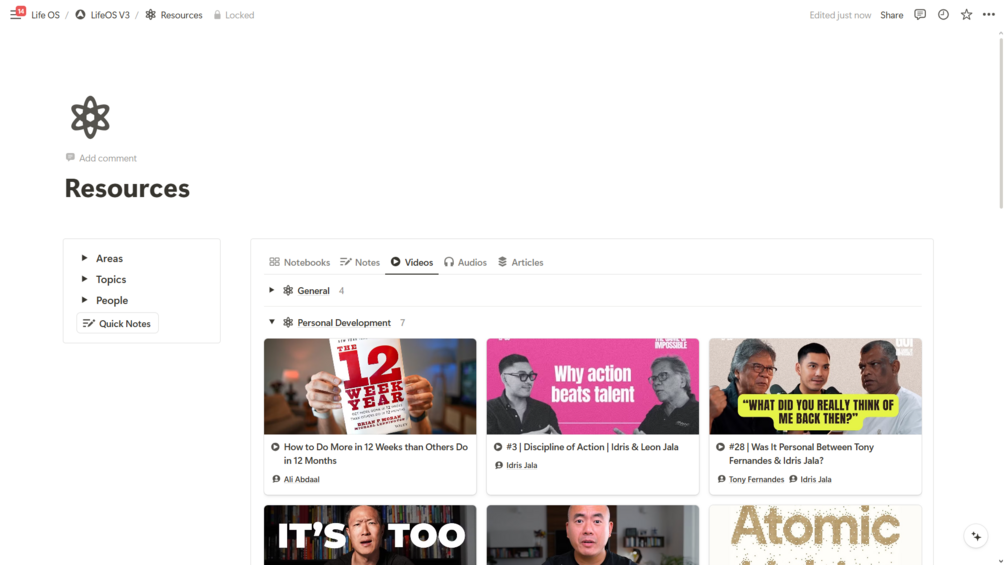Viewport: 1005px width, 565px height.
Task: Click 'Edited just now' status text
Action: coord(840,15)
